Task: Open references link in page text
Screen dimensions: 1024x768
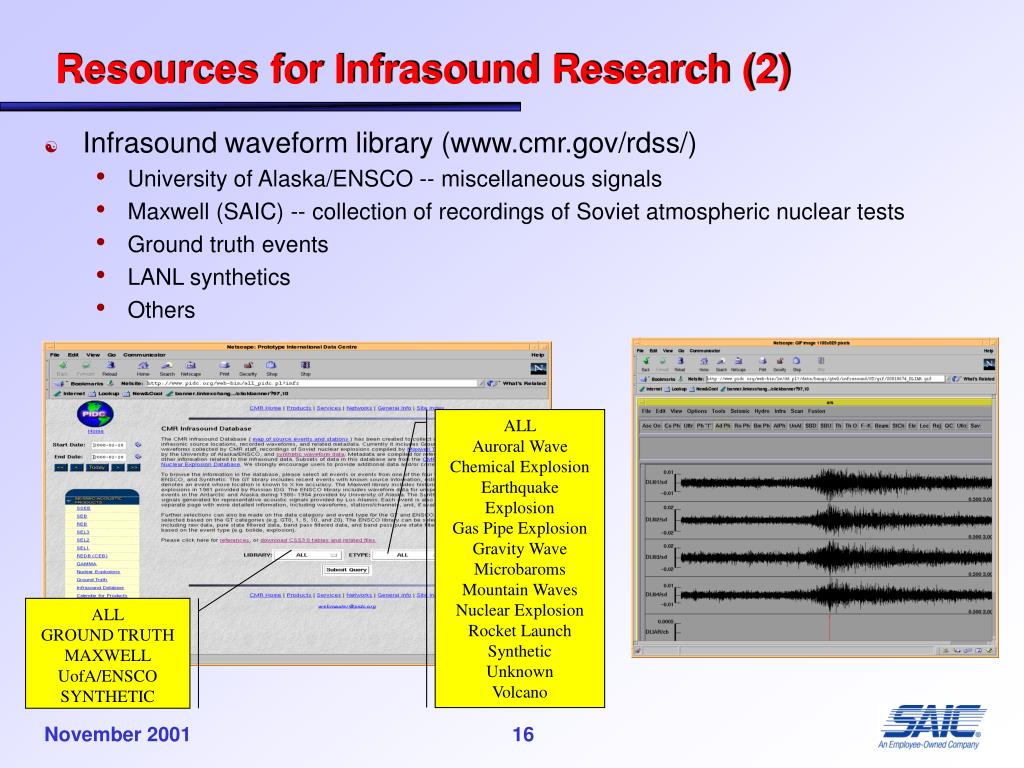Action: tap(234, 540)
